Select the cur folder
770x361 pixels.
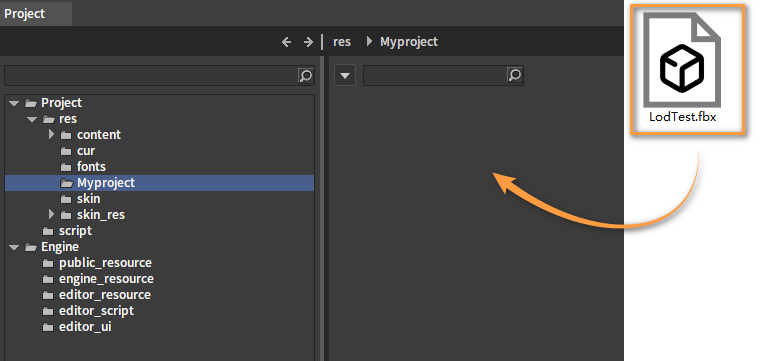click(86, 151)
